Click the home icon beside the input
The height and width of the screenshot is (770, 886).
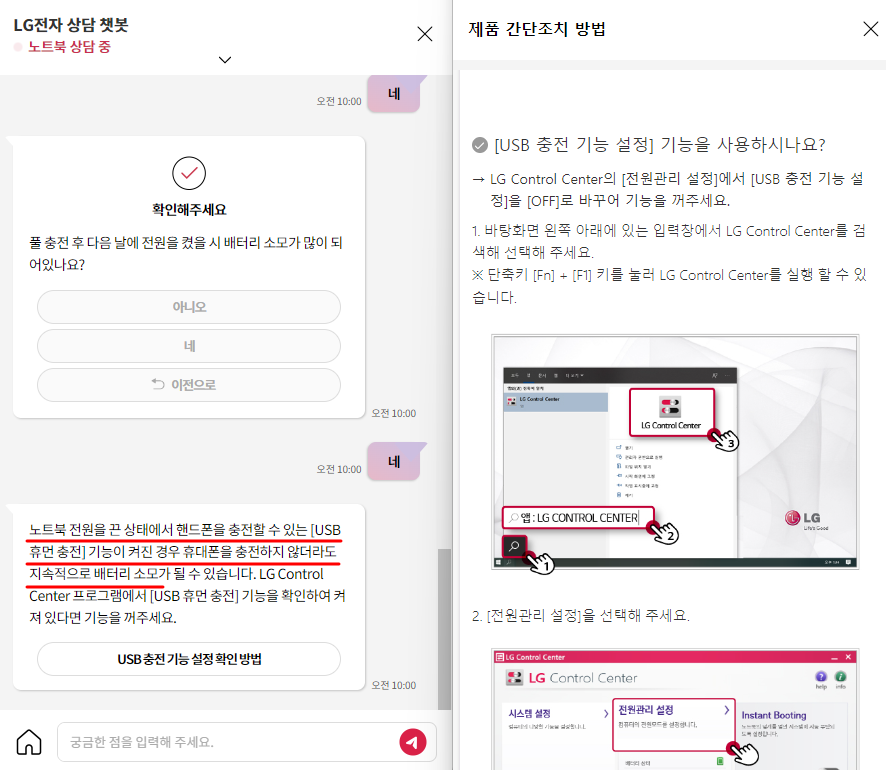[29, 742]
